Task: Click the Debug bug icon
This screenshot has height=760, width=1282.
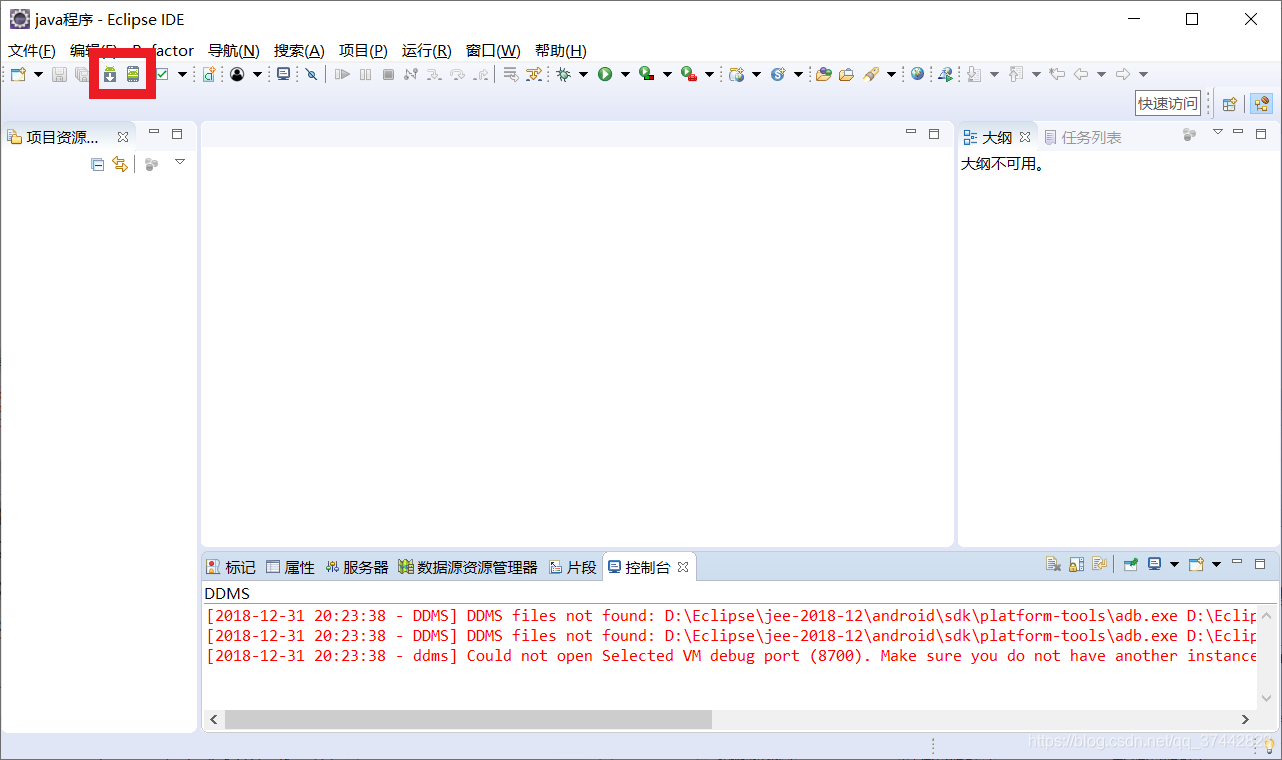Action: pyautogui.click(x=564, y=74)
